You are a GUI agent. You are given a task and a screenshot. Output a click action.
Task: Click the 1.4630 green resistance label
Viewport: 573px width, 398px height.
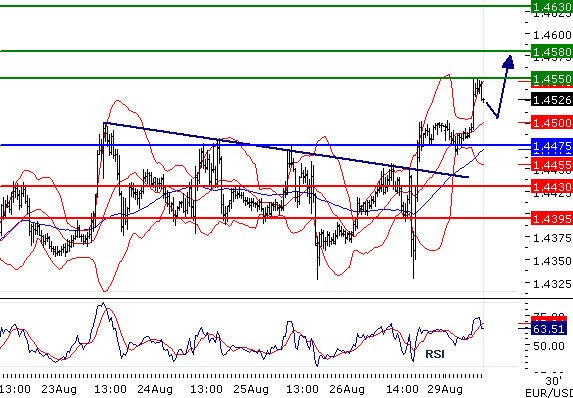551,6
